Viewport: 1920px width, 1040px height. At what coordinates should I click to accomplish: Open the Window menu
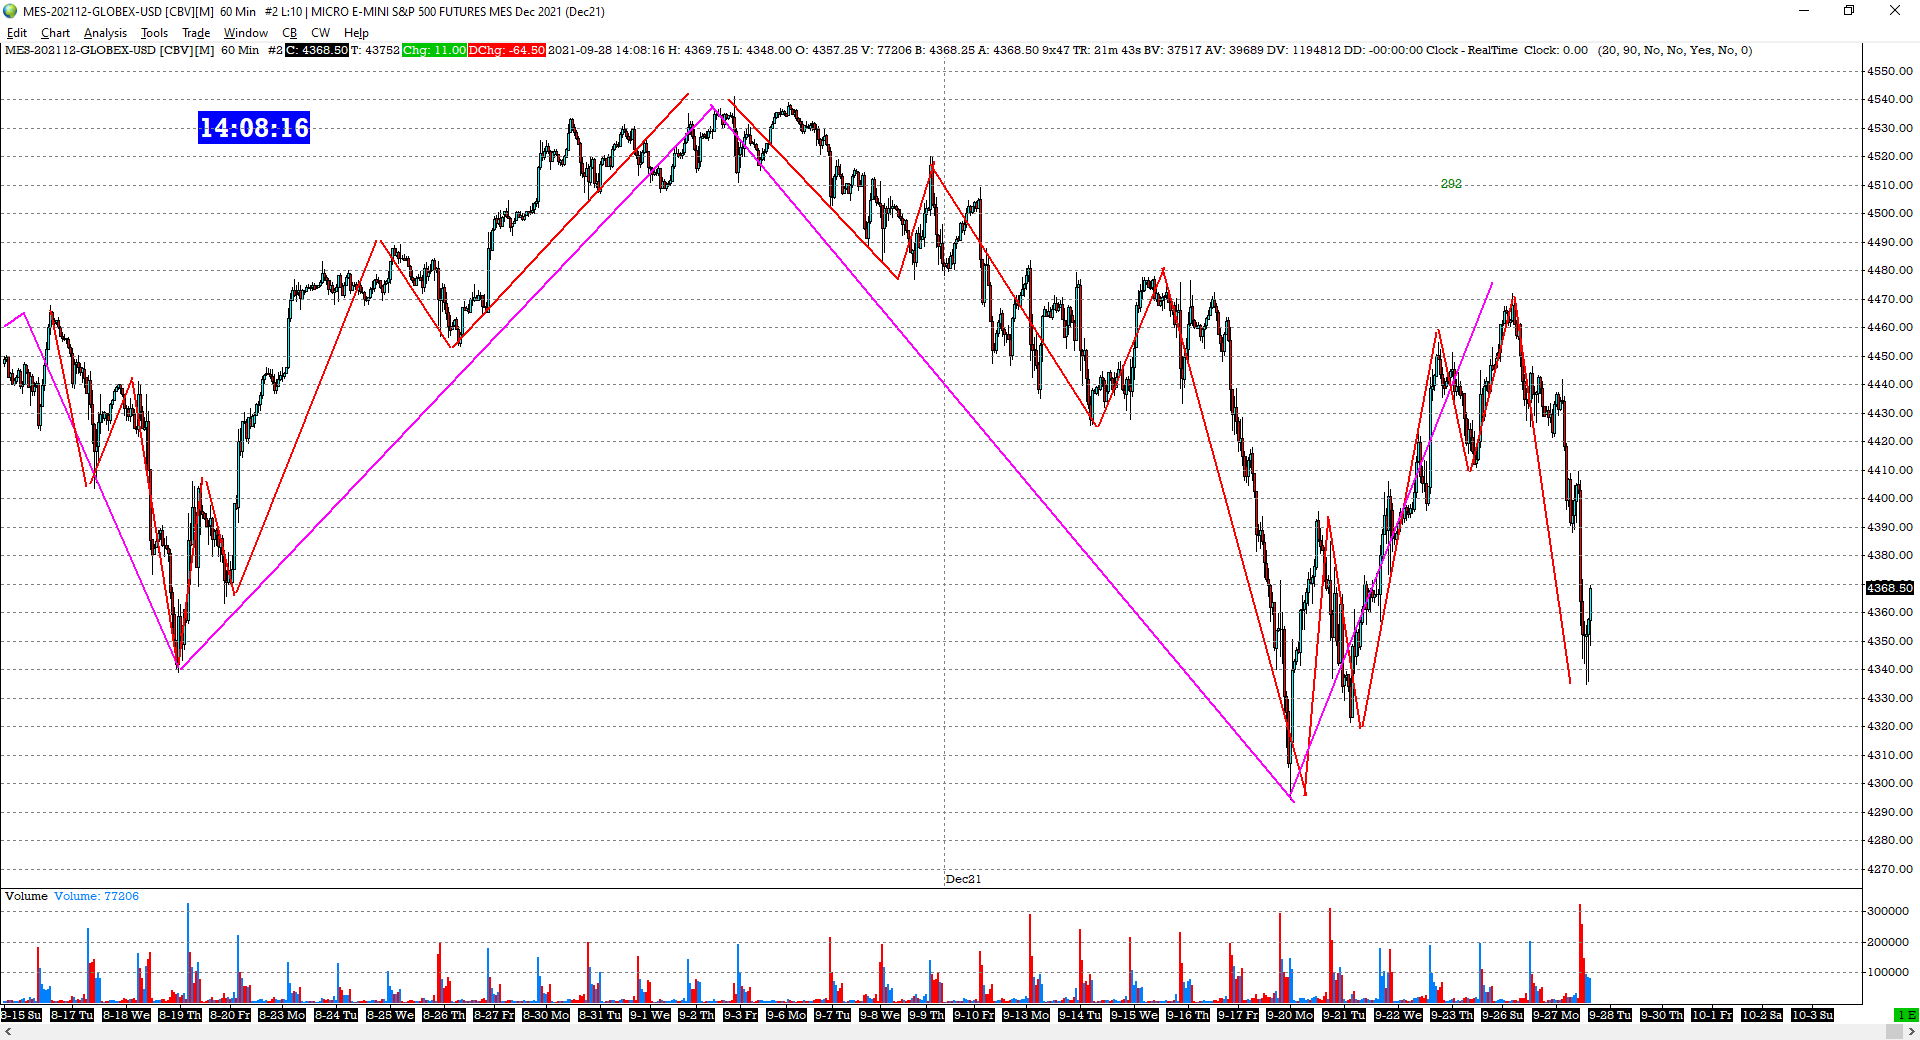[x=245, y=33]
